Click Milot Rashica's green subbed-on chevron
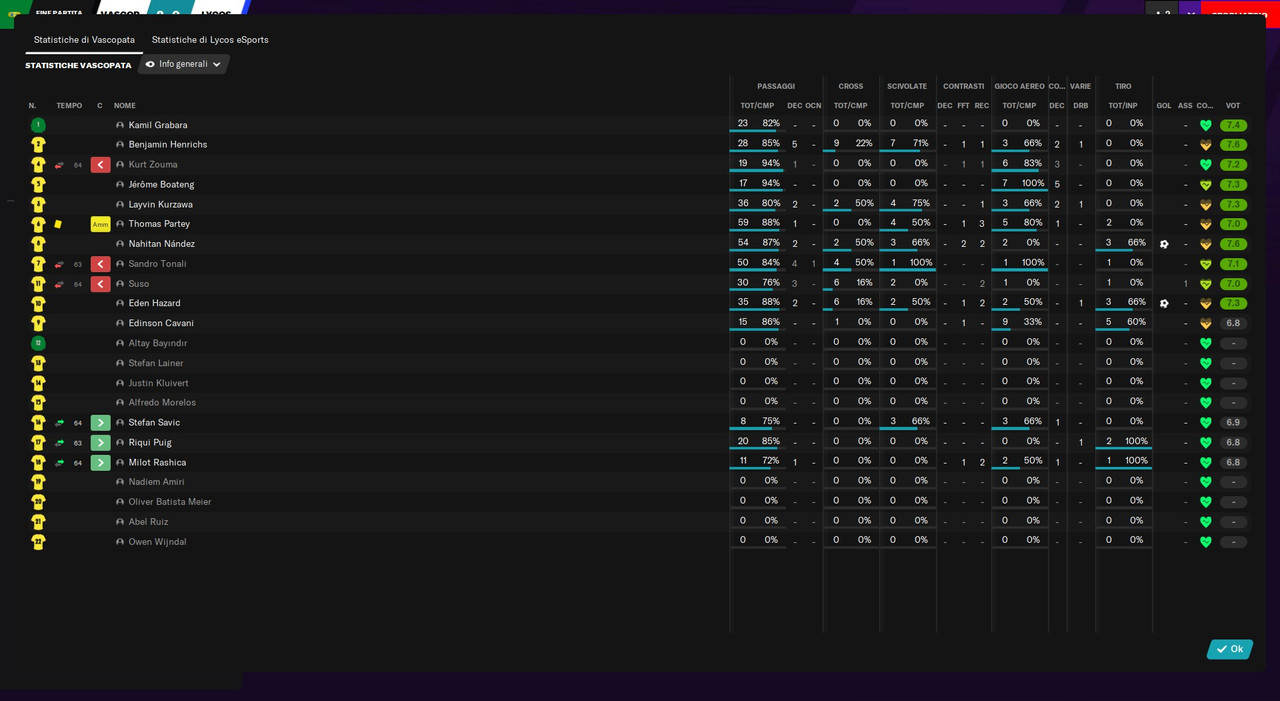1280x701 pixels. (x=100, y=463)
